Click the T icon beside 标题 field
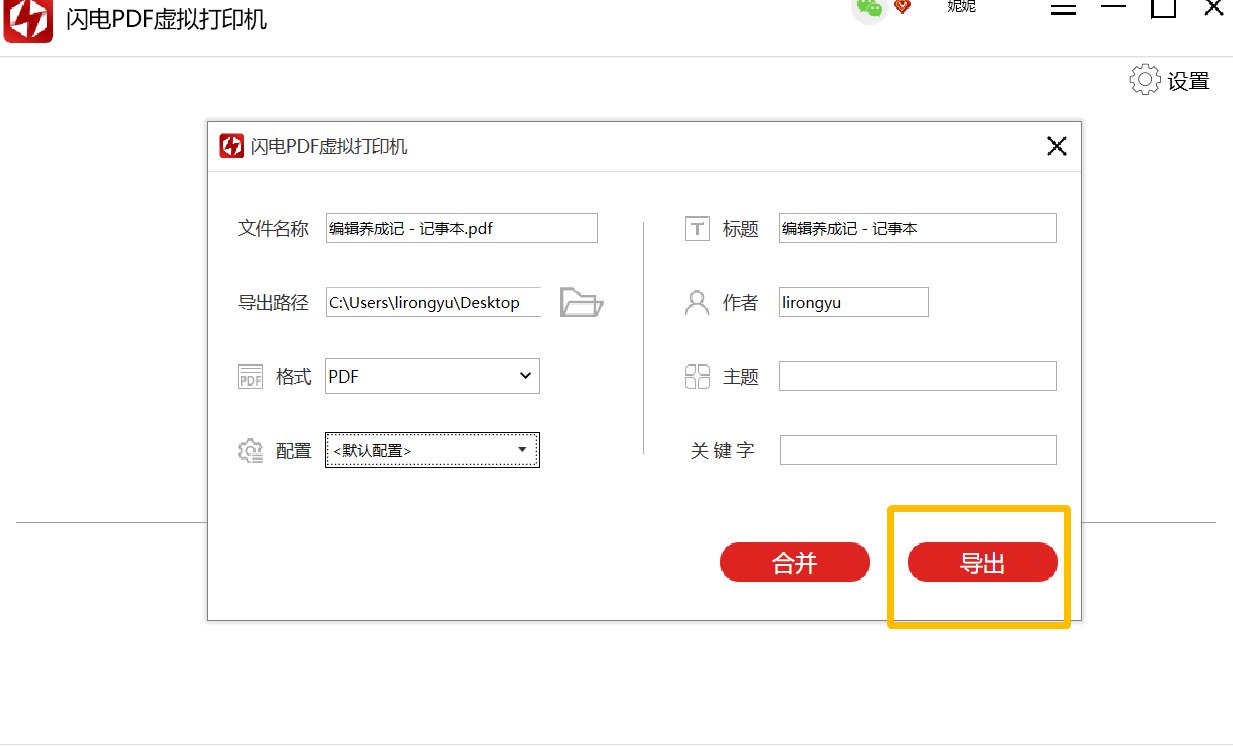 pos(697,228)
